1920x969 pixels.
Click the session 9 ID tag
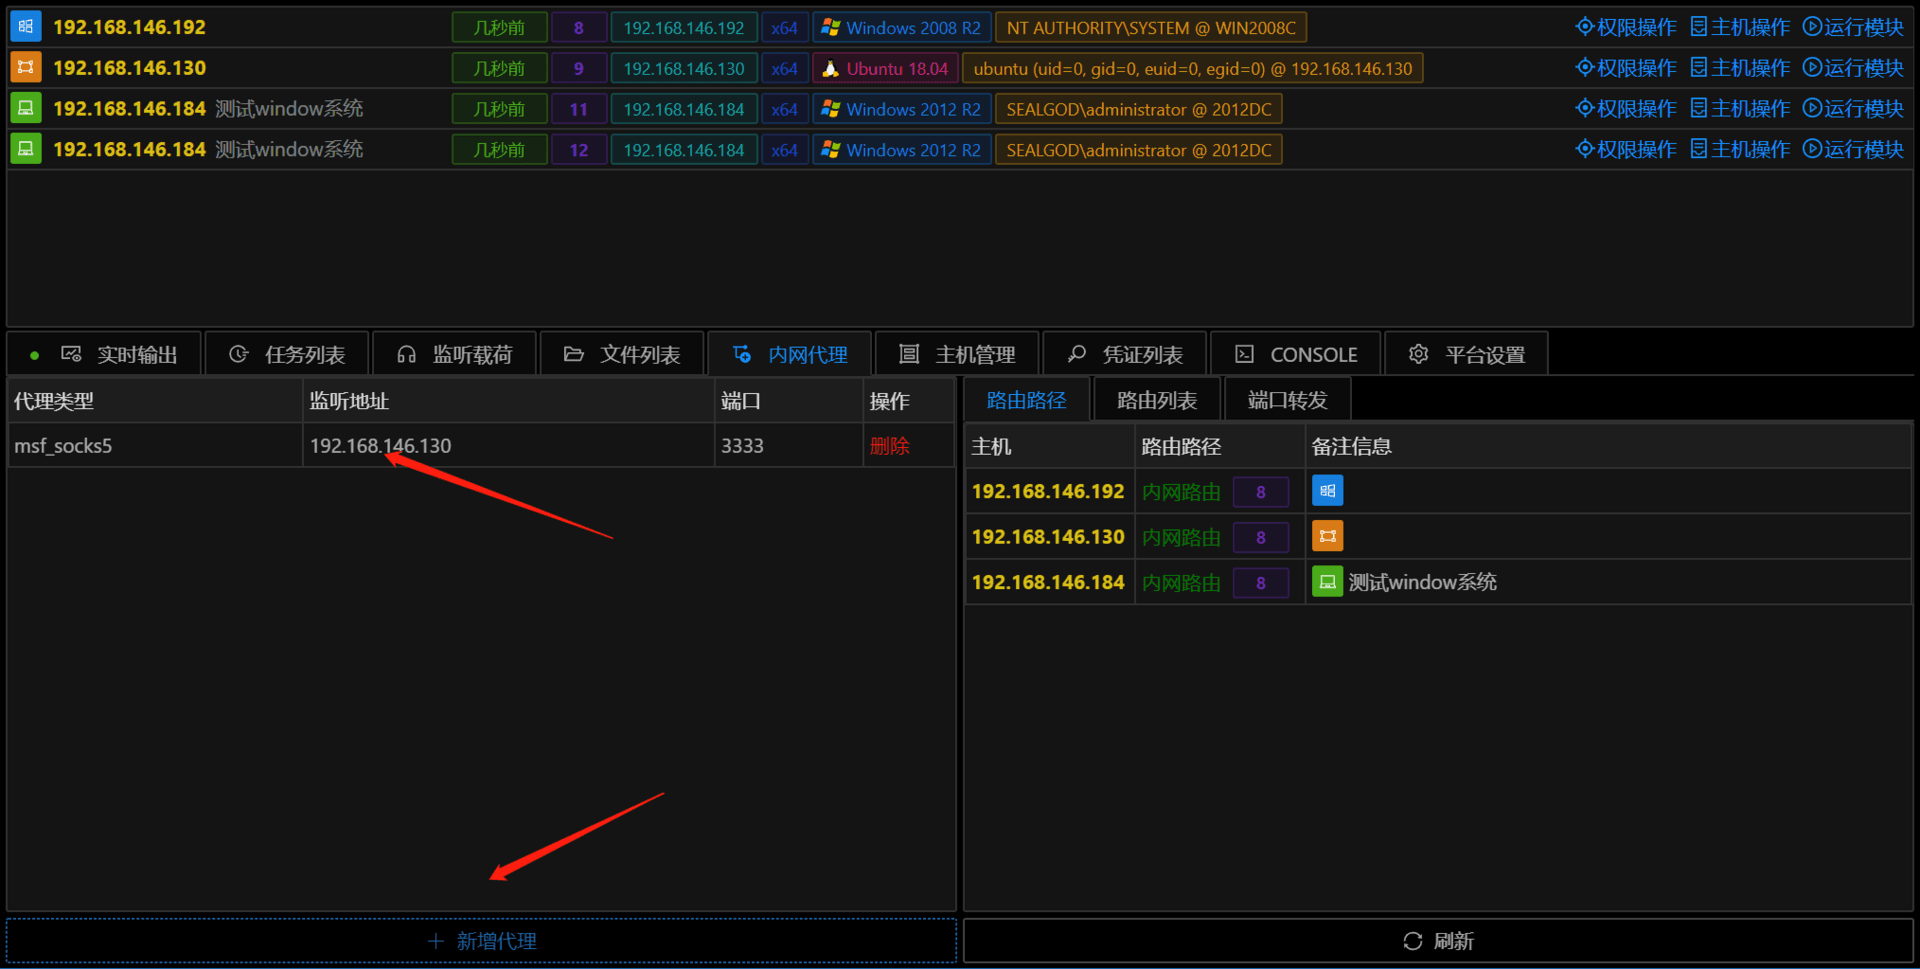pyautogui.click(x=578, y=68)
